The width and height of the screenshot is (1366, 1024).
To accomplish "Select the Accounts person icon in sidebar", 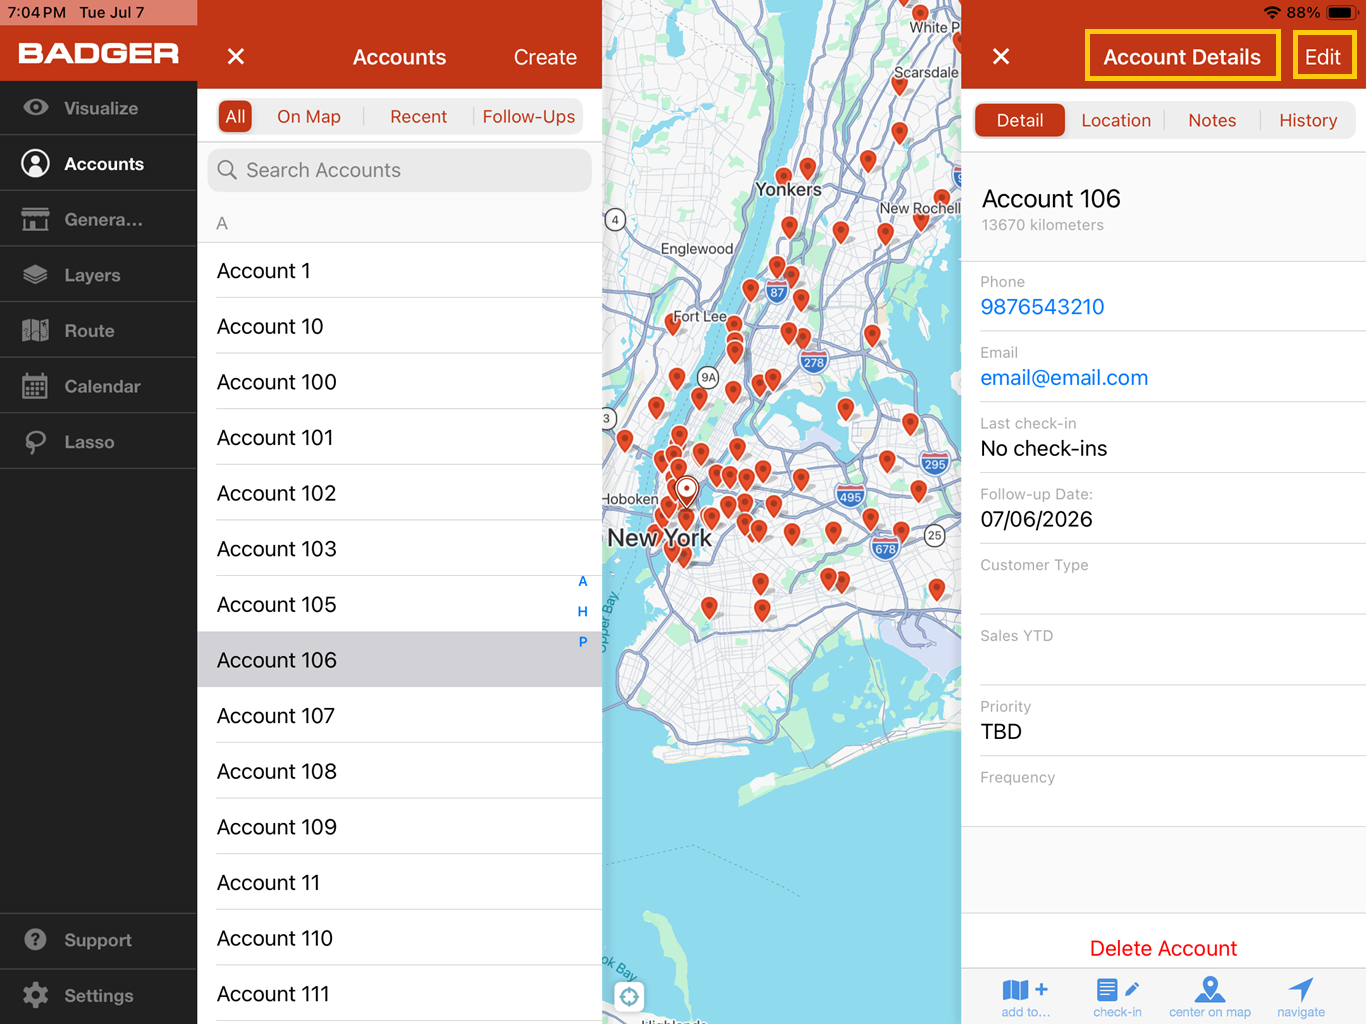I will 36,163.
